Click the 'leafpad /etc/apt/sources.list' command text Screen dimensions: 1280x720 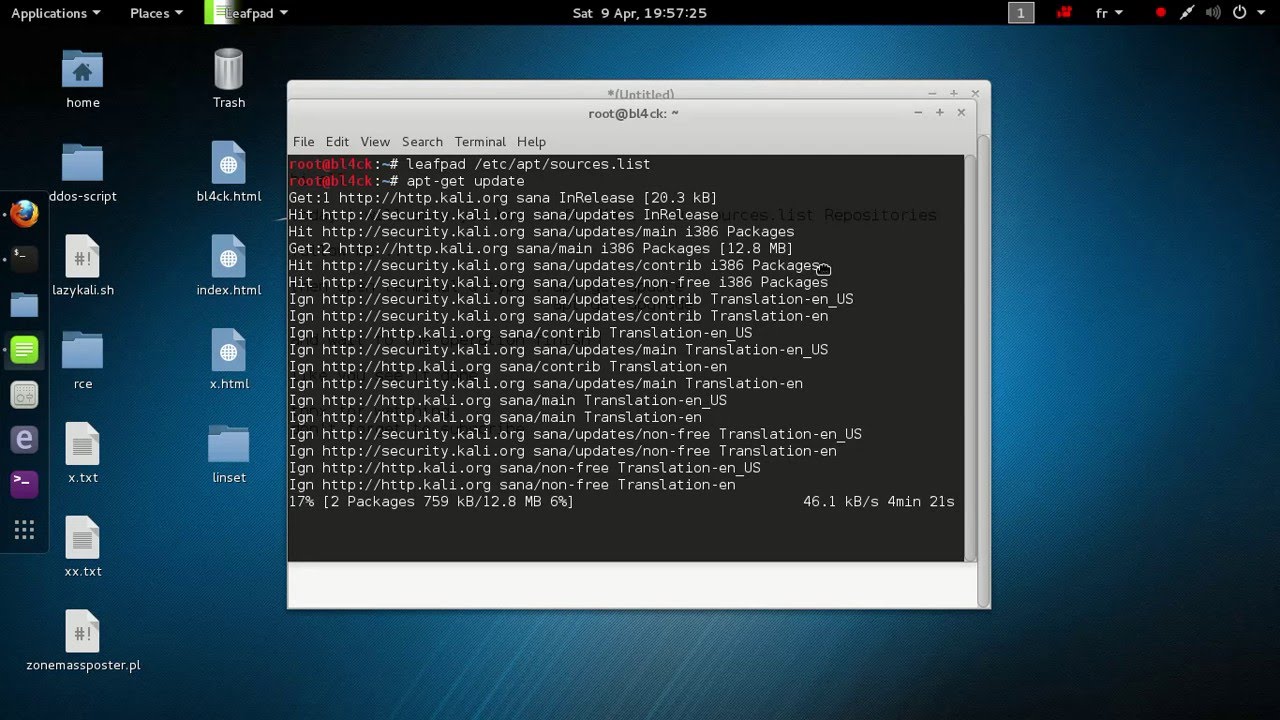click(x=528, y=164)
